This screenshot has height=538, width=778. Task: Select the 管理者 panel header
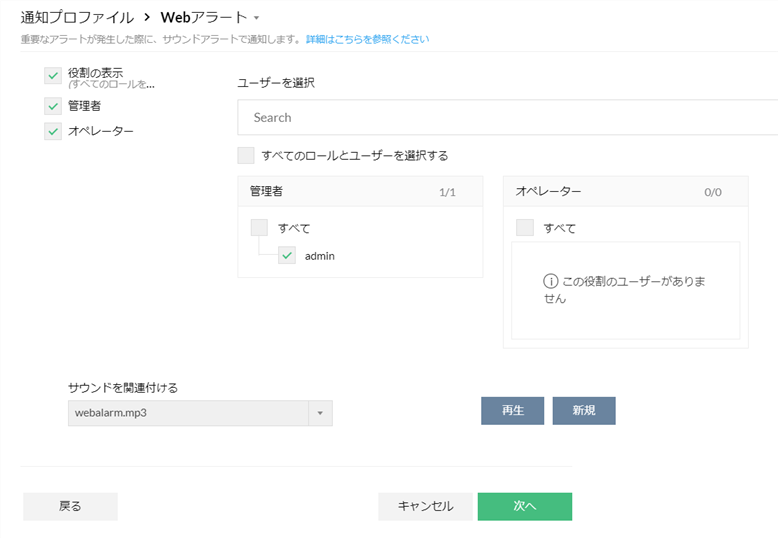[360, 191]
